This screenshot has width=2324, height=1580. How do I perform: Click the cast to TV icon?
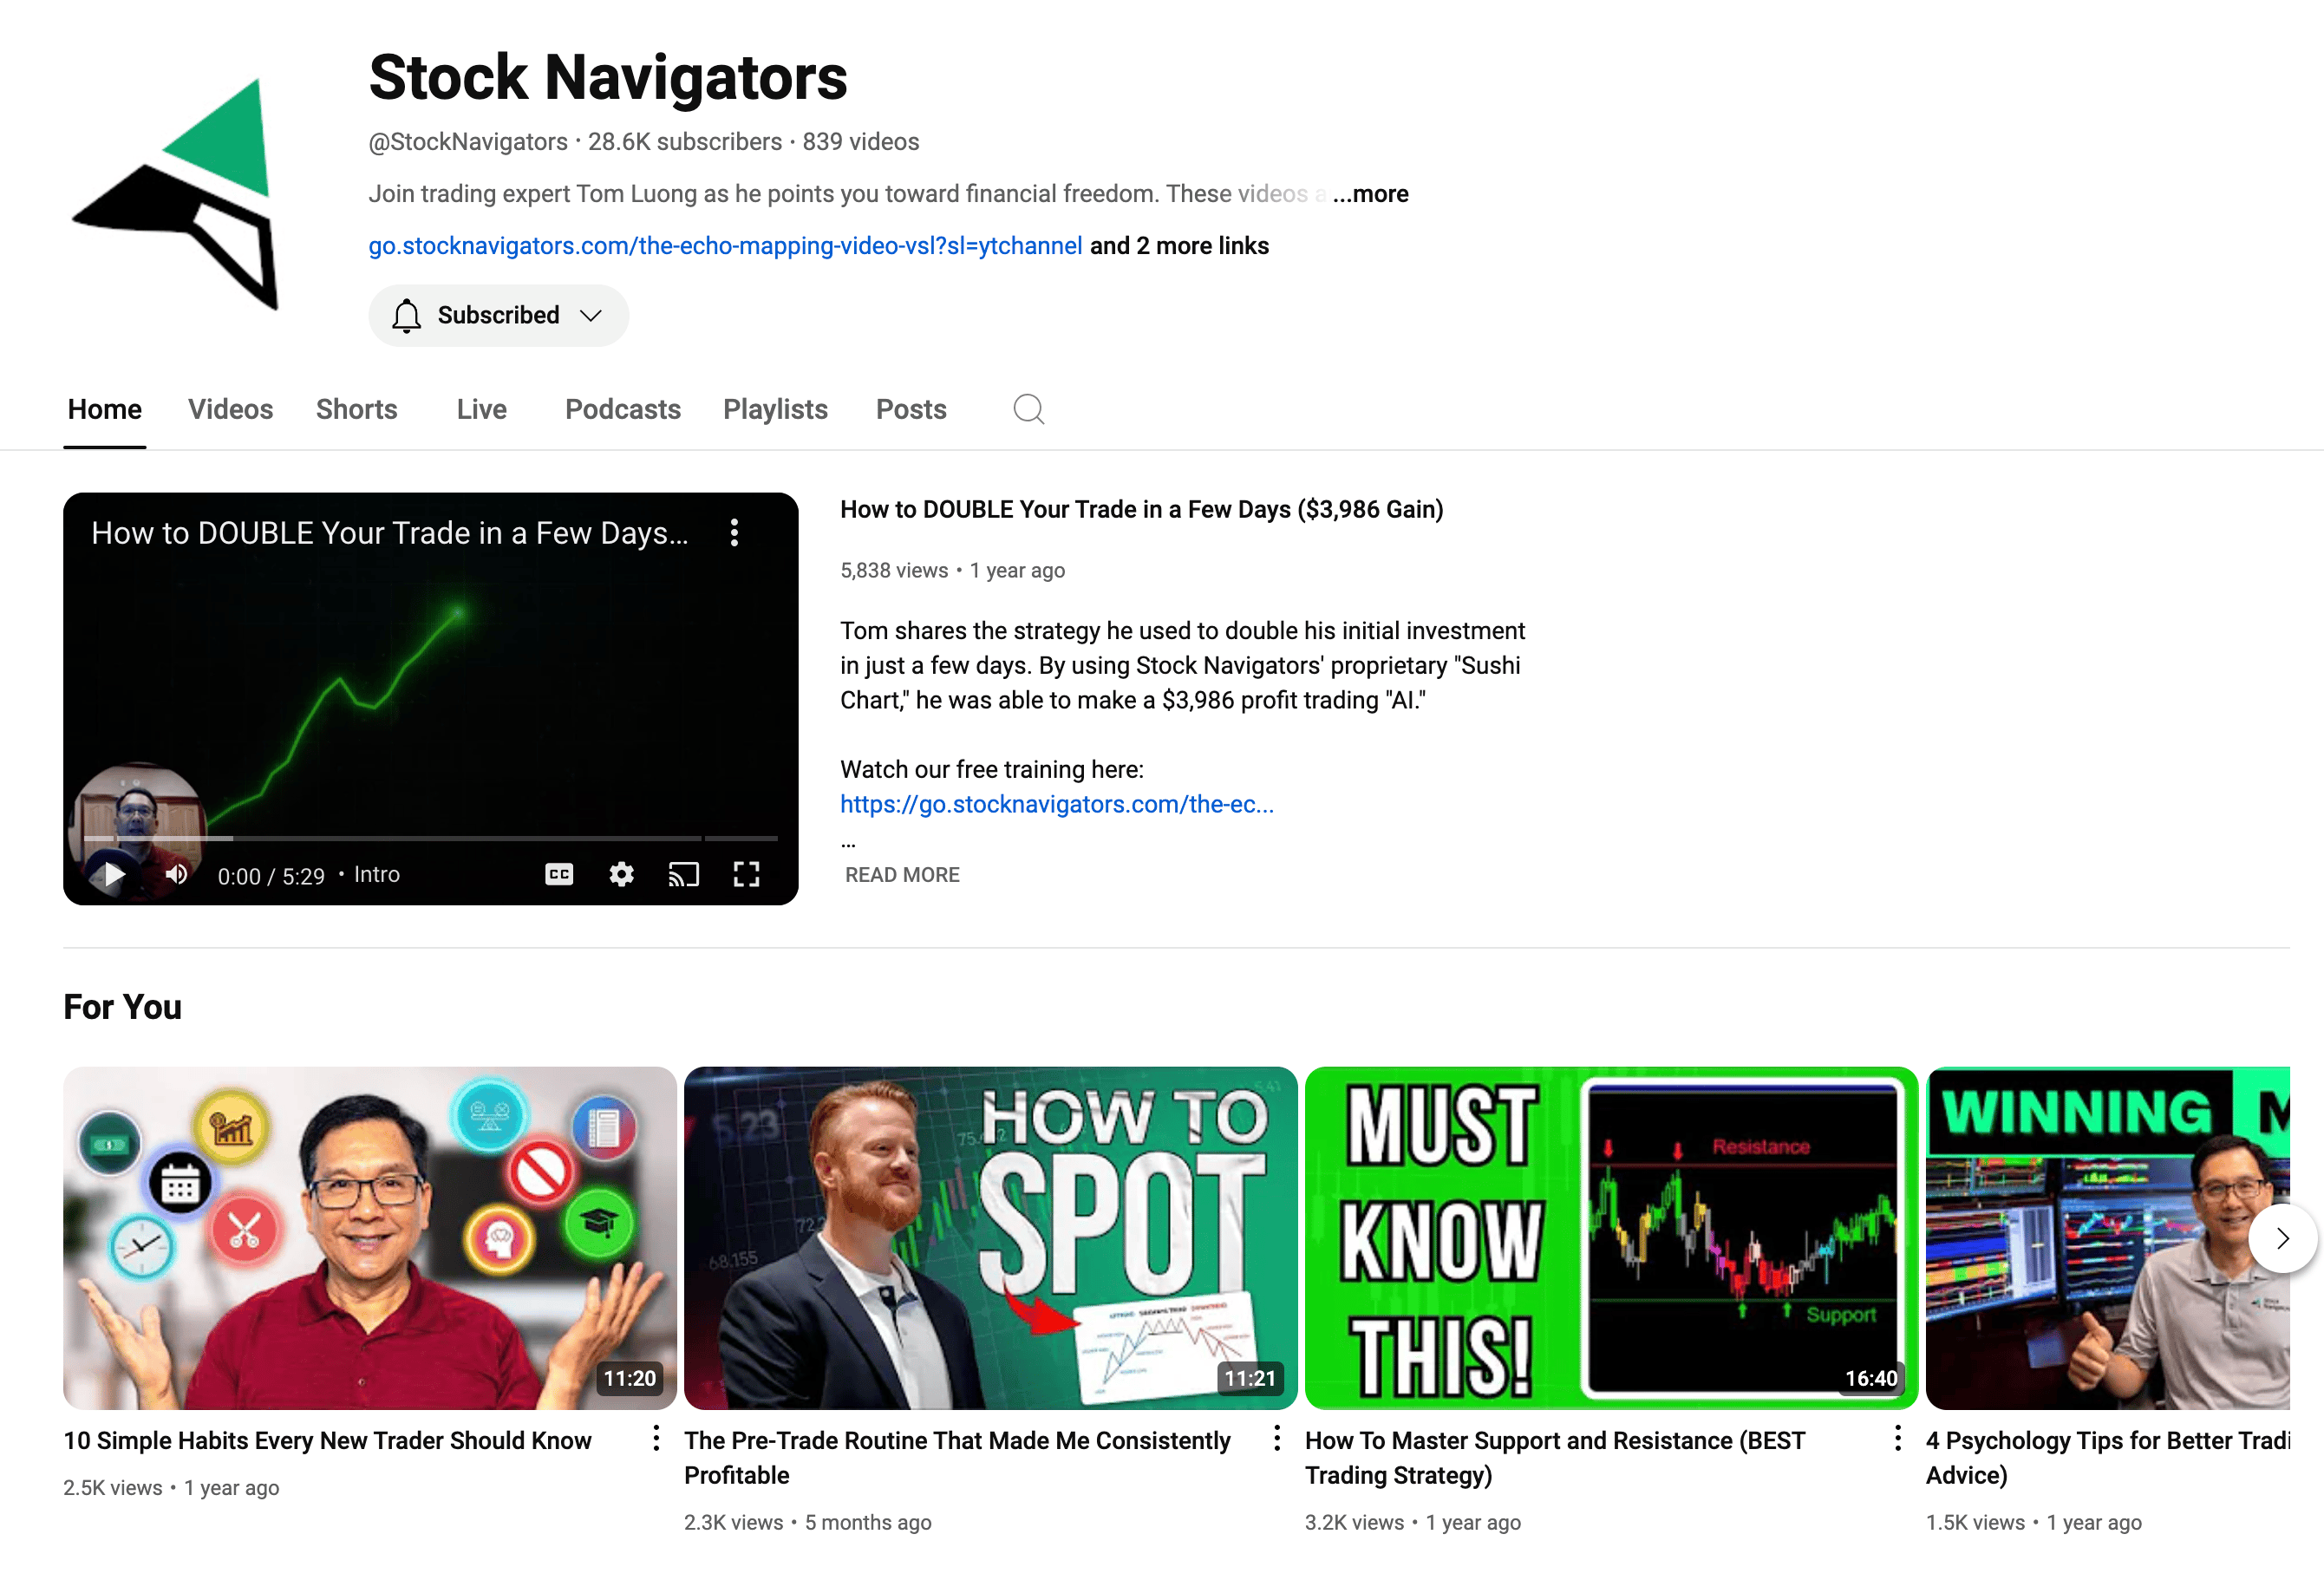tap(683, 875)
